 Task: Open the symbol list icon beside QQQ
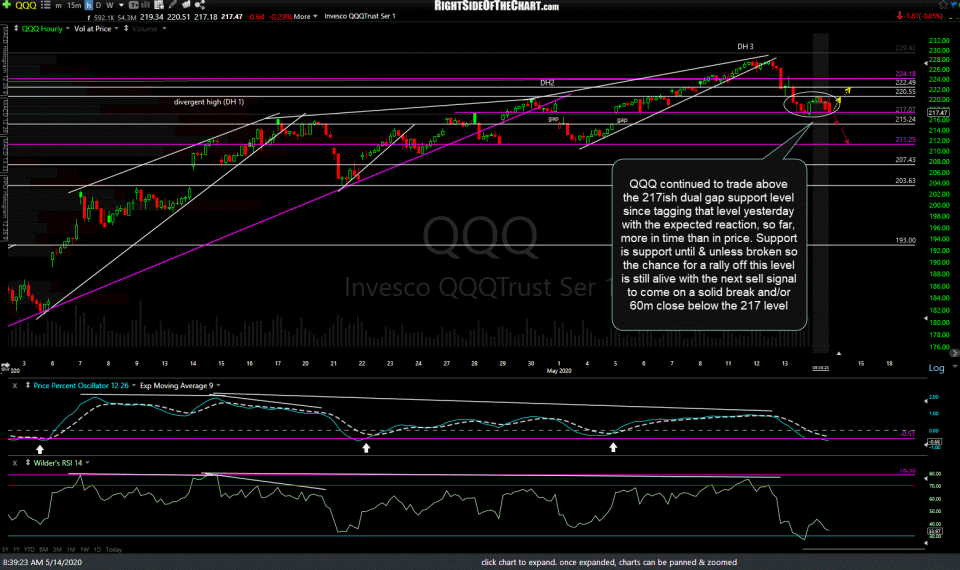[45, 5]
